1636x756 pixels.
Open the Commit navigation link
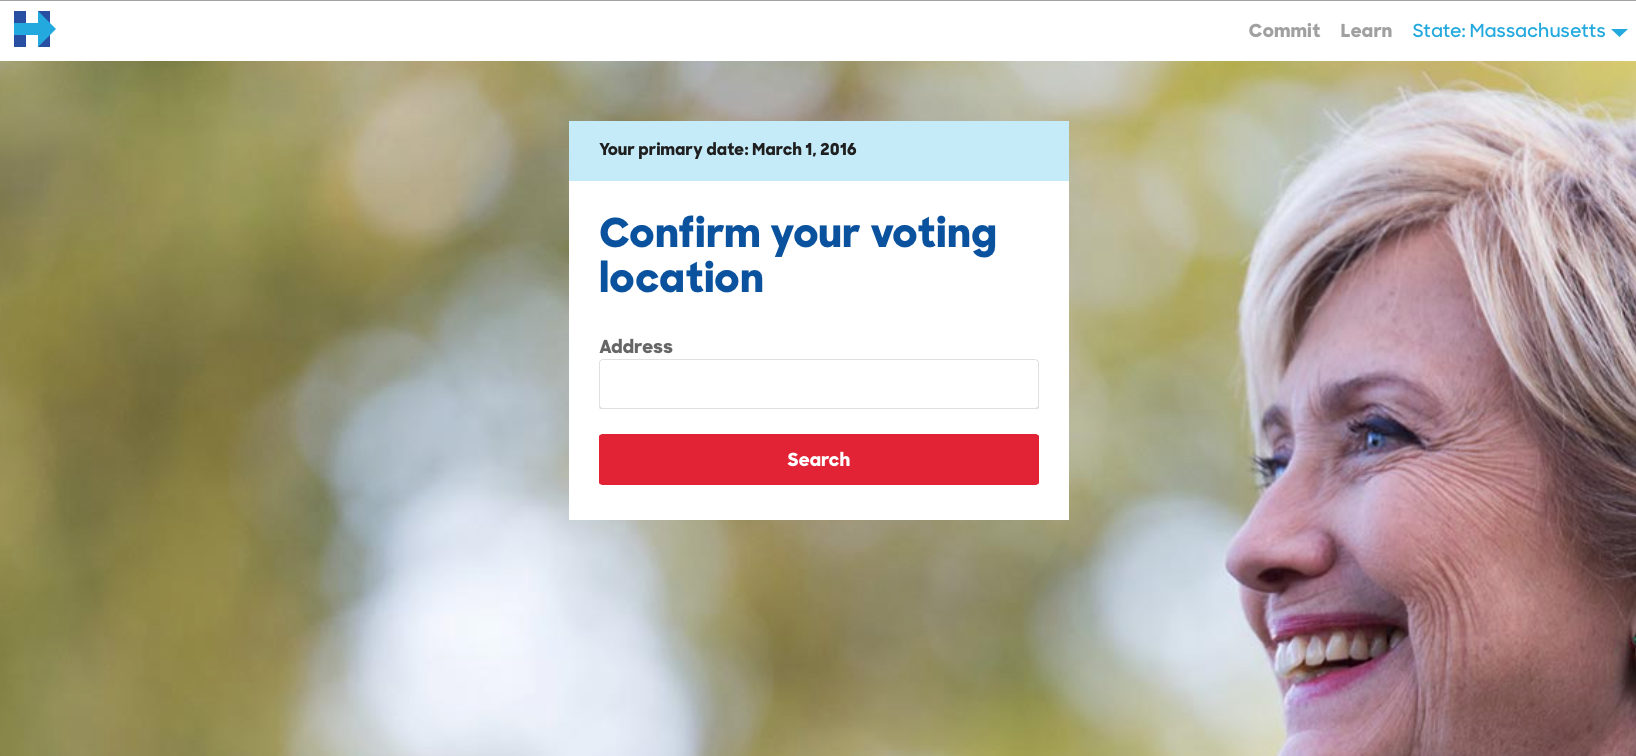(x=1284, y=31)
